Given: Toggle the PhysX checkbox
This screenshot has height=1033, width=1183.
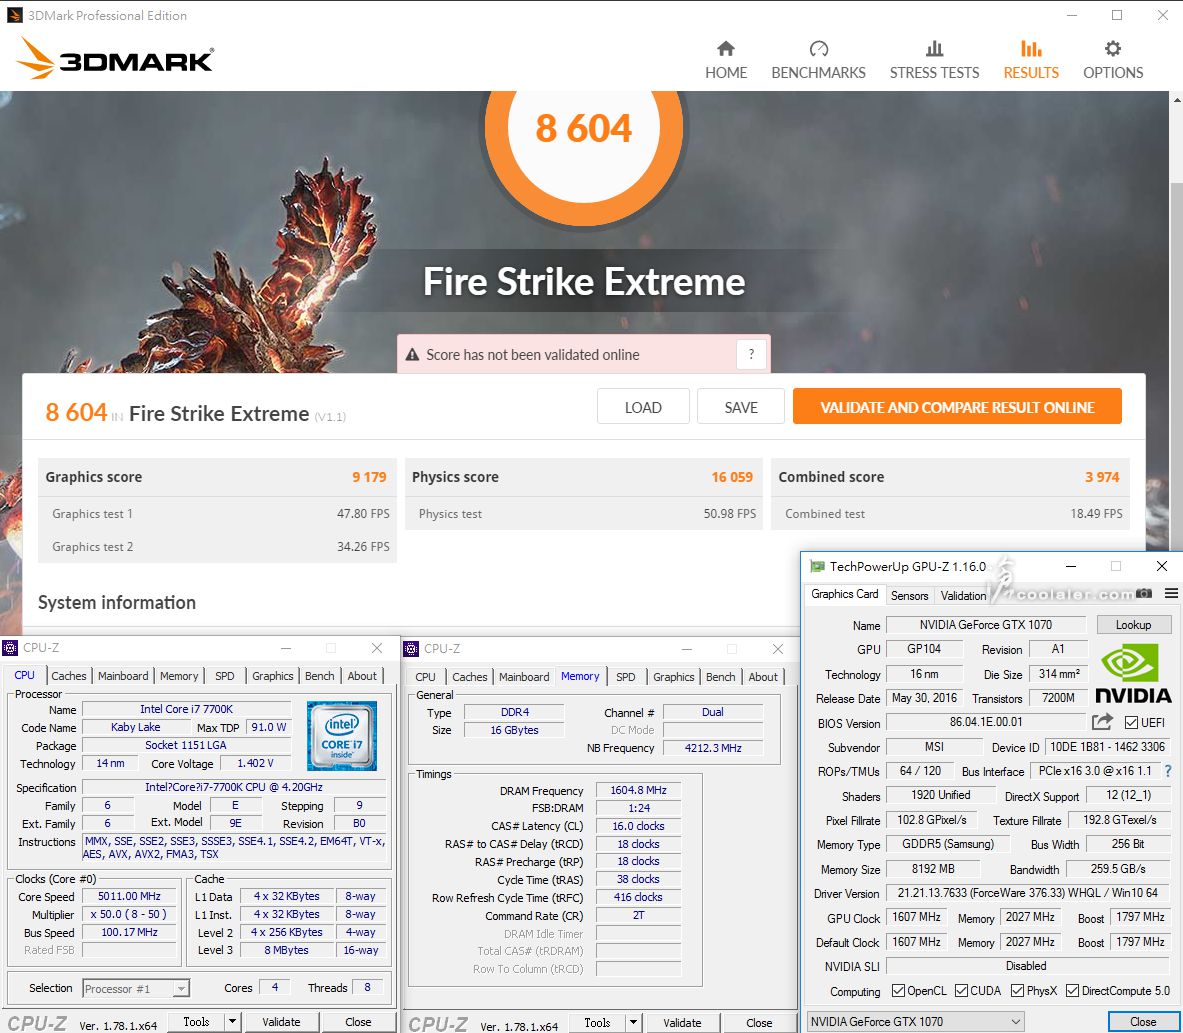Looking at the screenshot, I should pyautogui.click(x=1017, y=991).
